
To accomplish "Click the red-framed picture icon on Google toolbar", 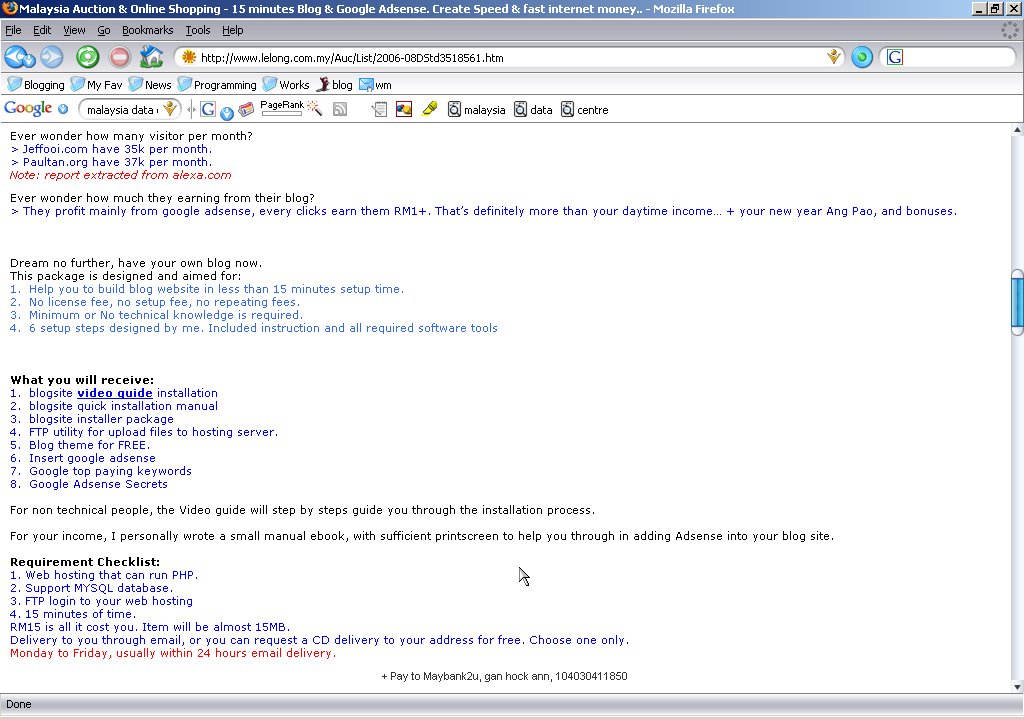I will click(404, 110).
